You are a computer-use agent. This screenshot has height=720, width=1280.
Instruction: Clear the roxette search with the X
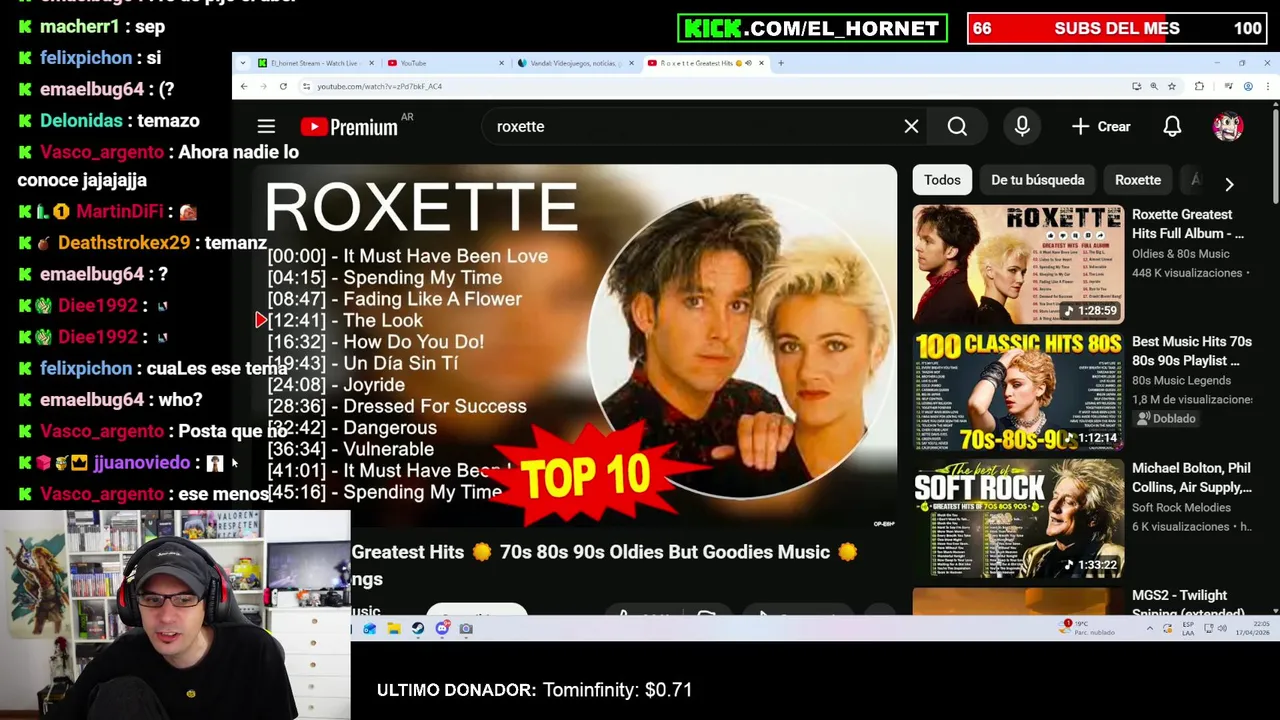911,127
